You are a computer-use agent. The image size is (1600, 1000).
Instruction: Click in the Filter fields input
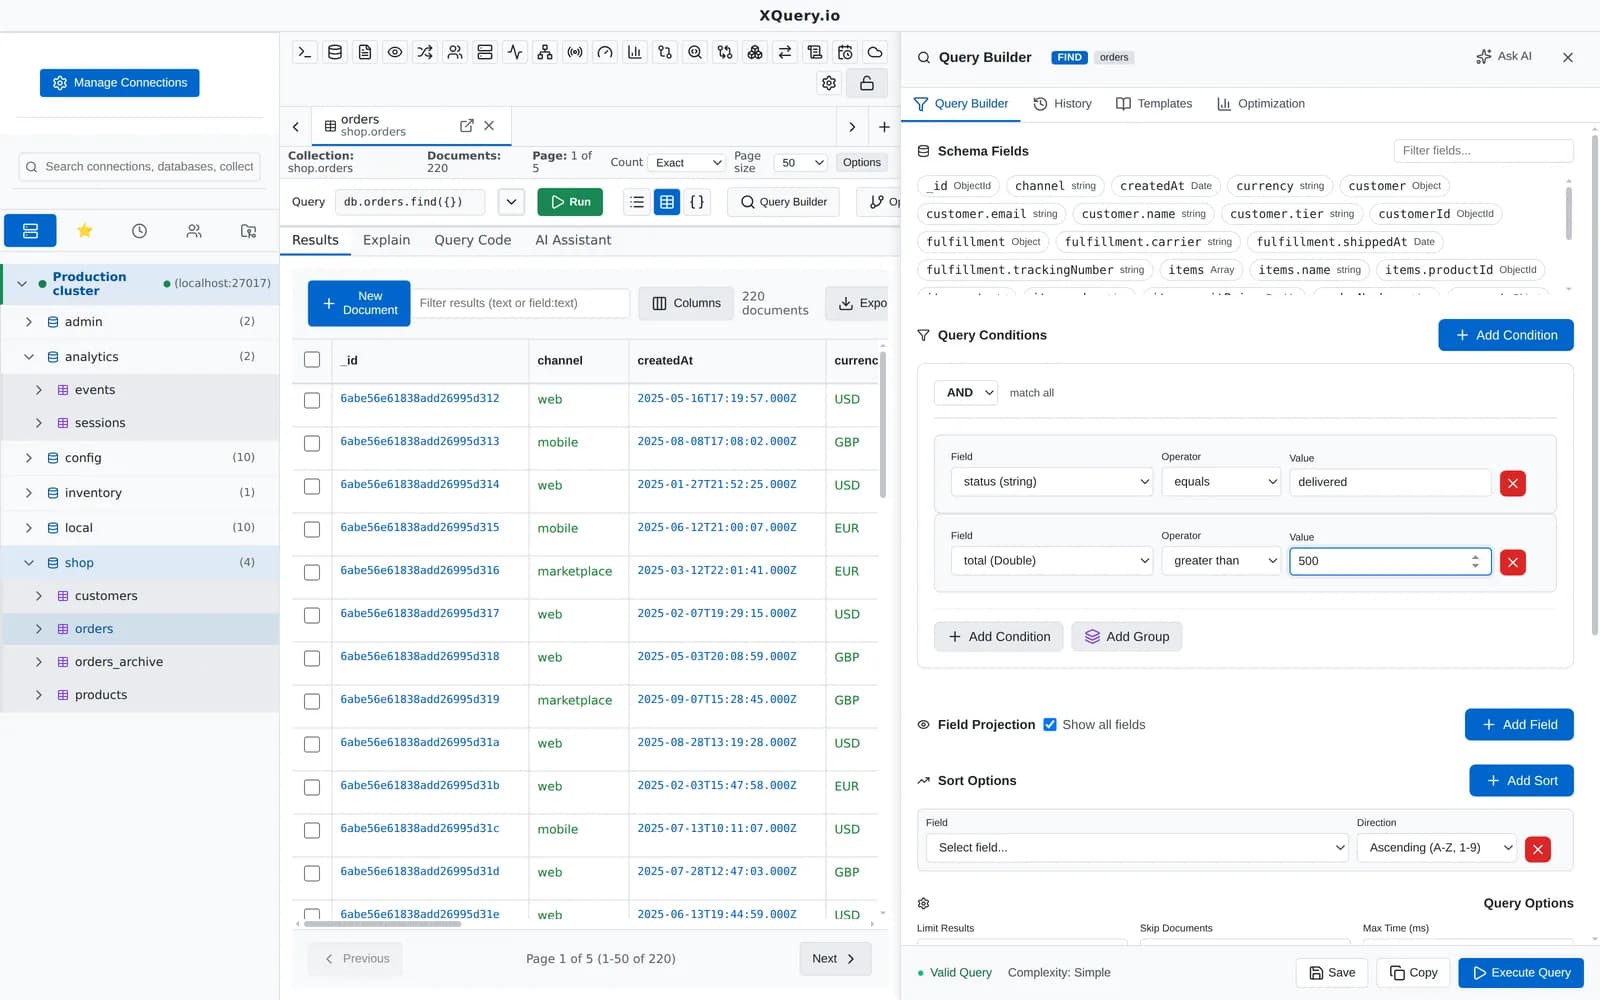pyautogui.click(x=1483, y=151)
